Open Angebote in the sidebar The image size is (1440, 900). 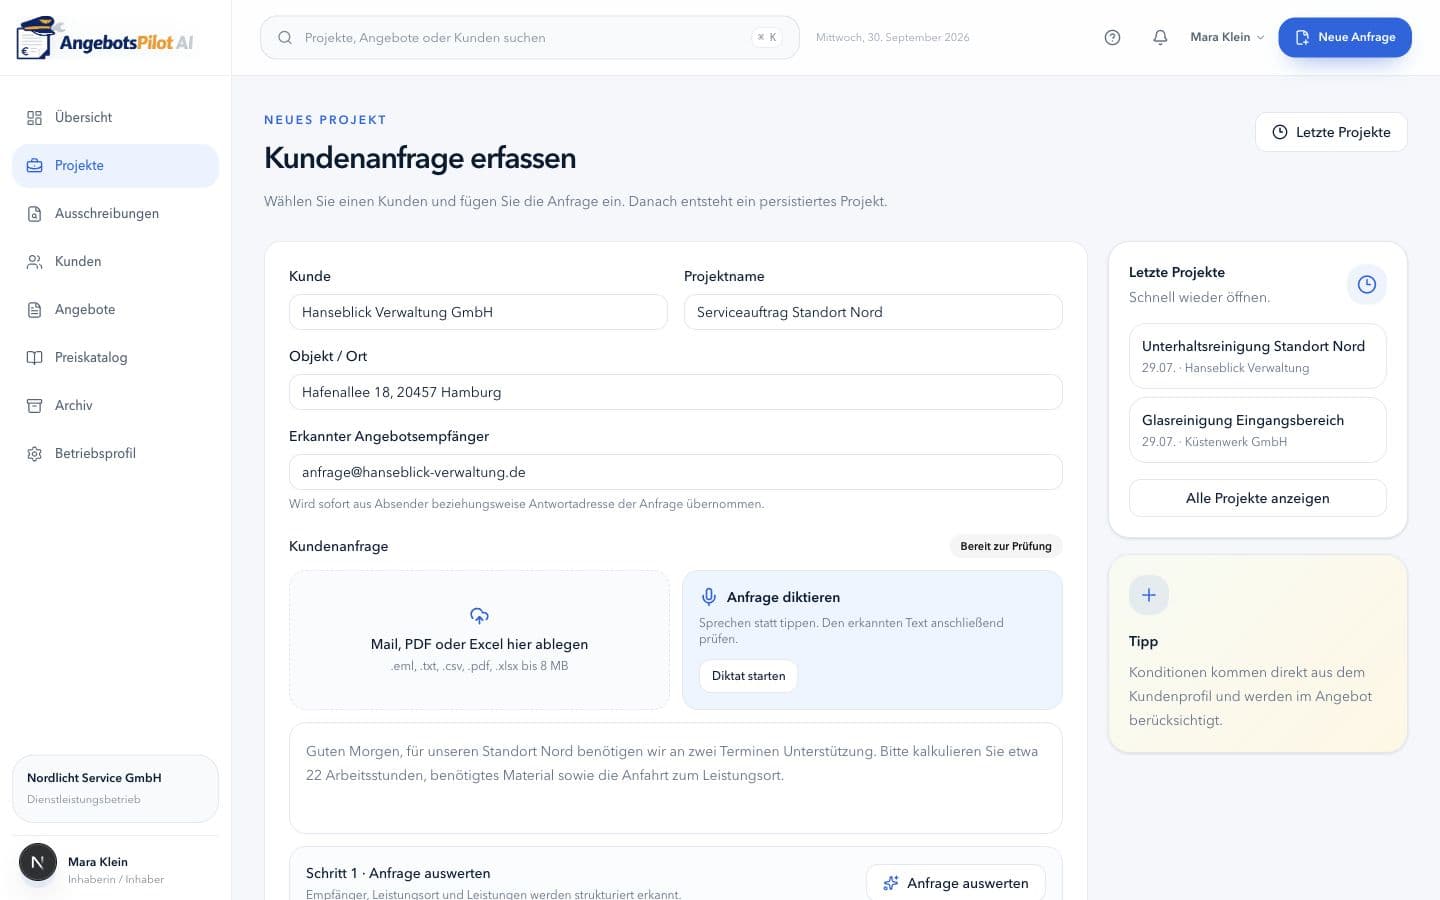(115, 310)
